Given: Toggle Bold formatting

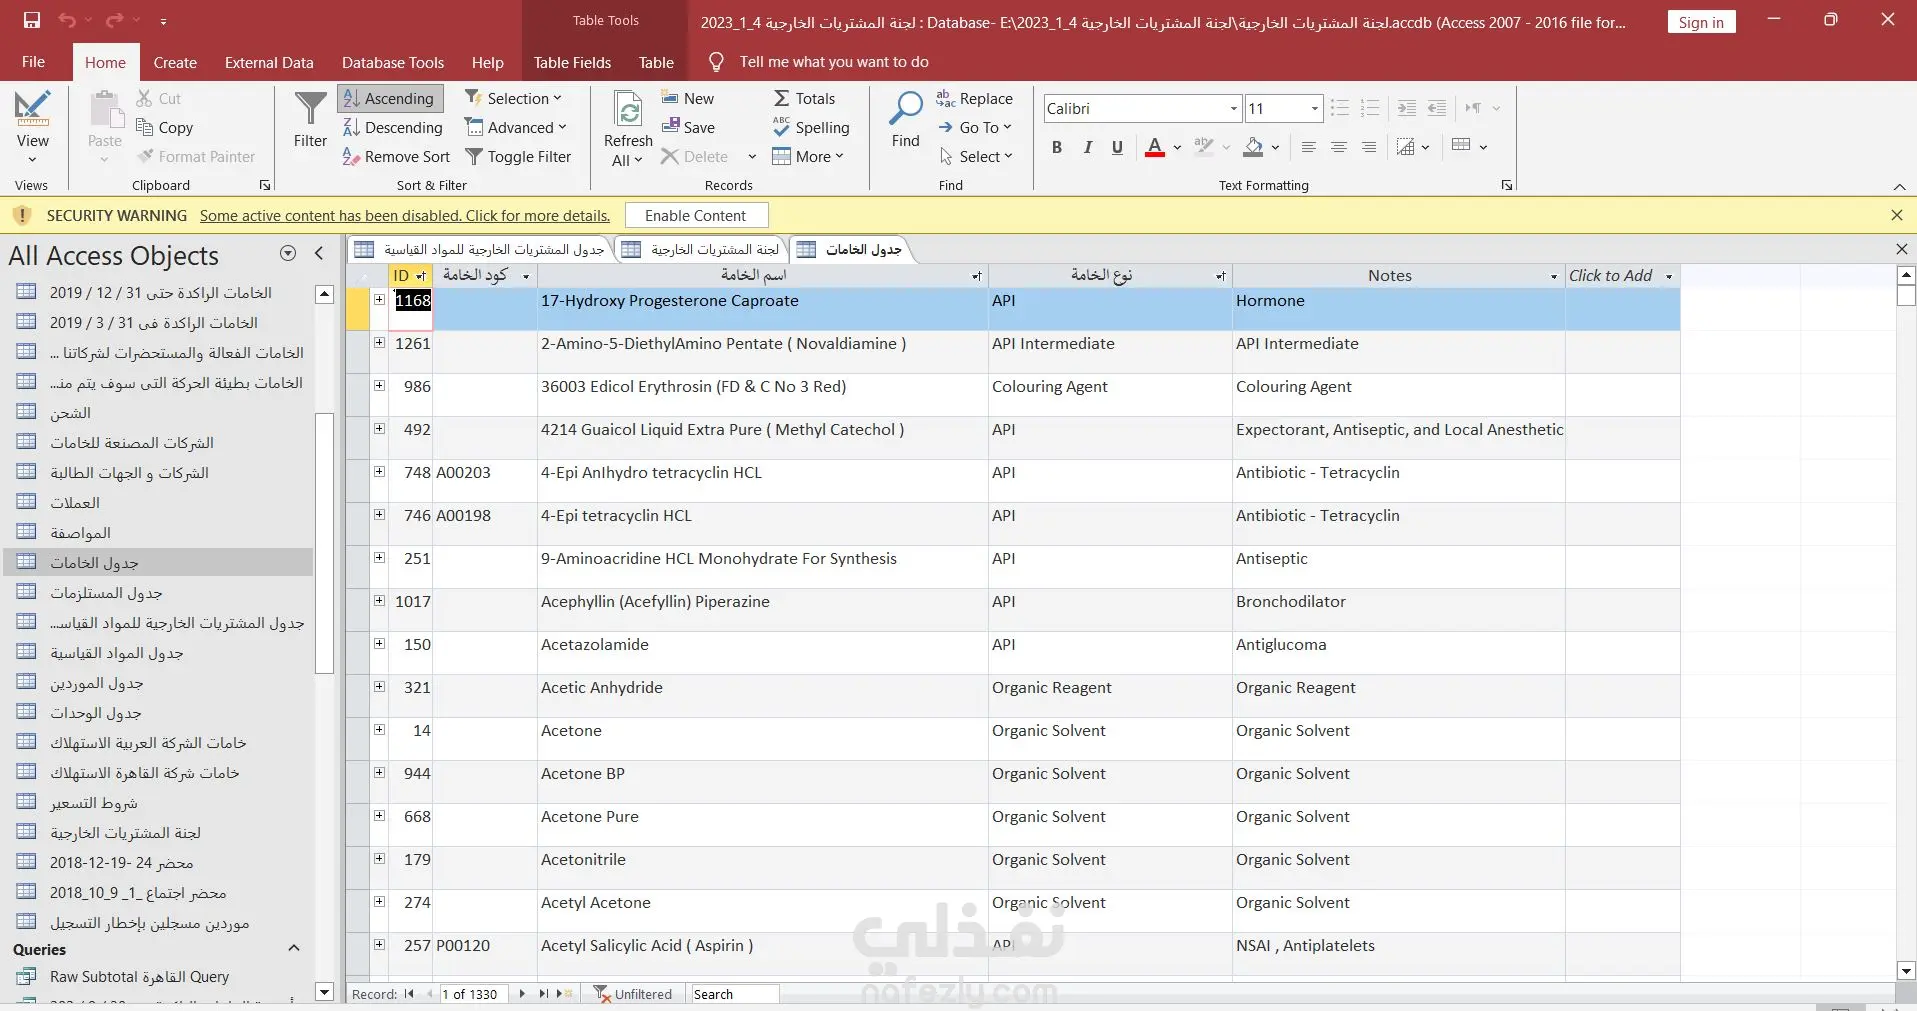Looking at the screenshot, I should click(1057, 147).
